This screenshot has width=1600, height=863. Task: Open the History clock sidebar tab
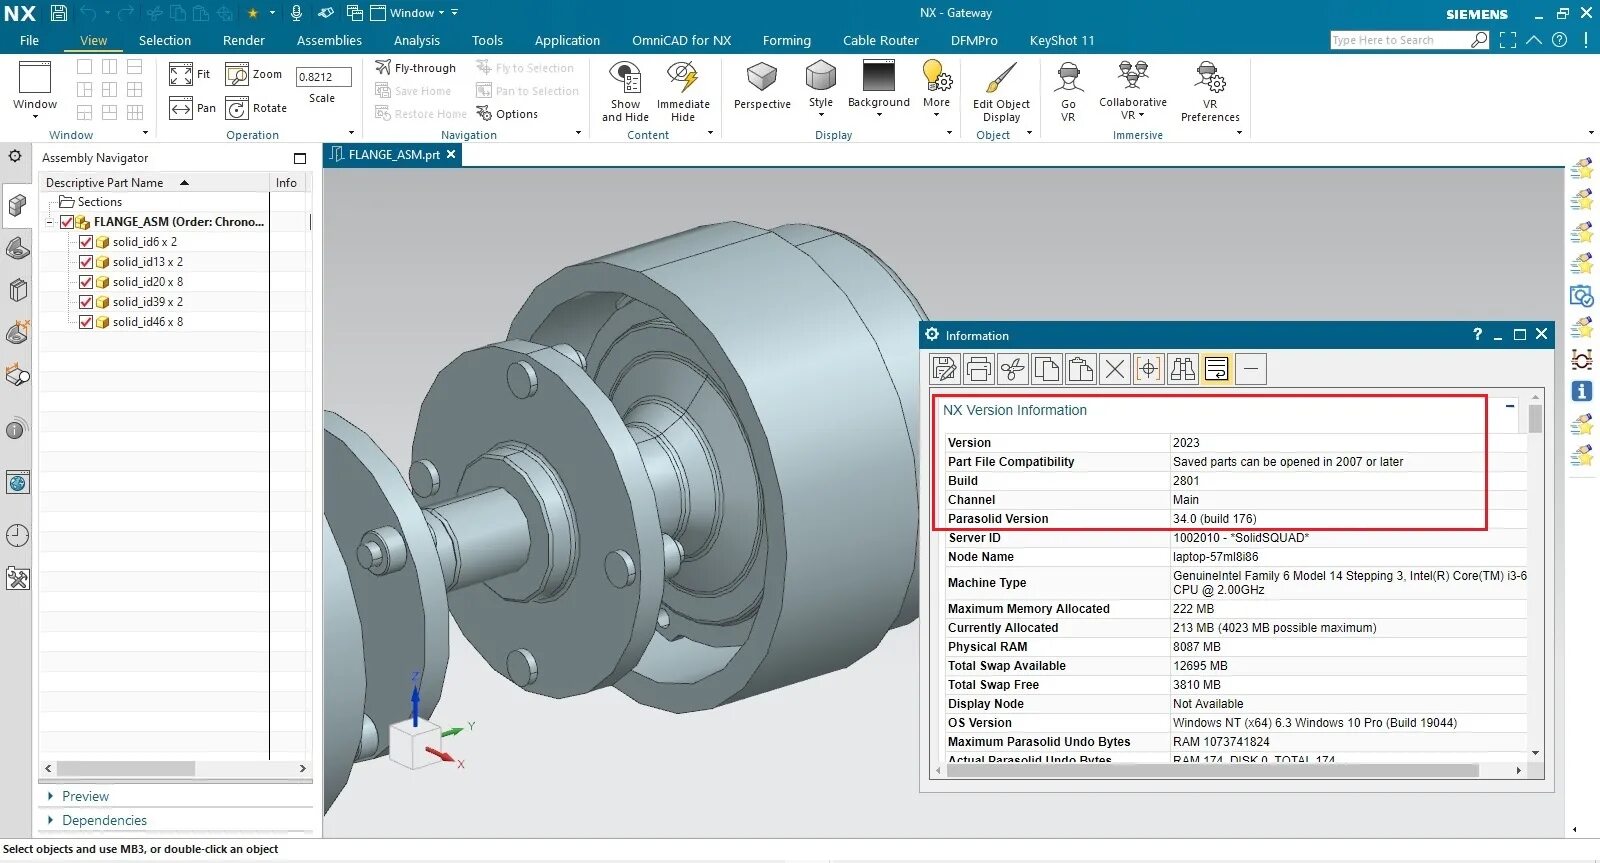coord(17,535)
